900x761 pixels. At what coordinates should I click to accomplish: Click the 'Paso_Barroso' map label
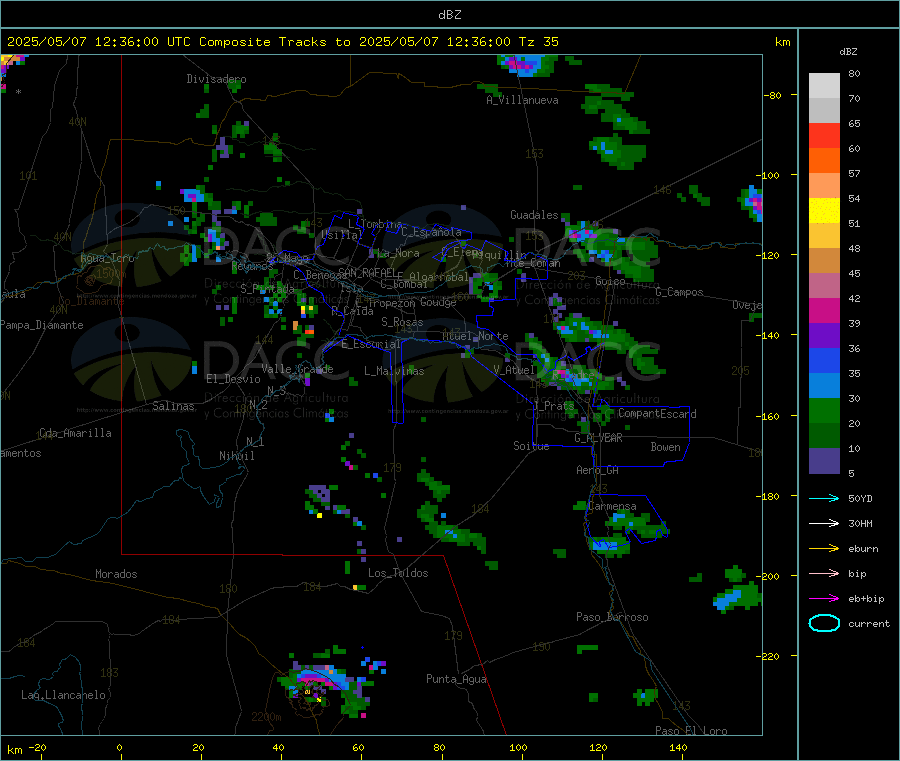[x=612, y=617]
